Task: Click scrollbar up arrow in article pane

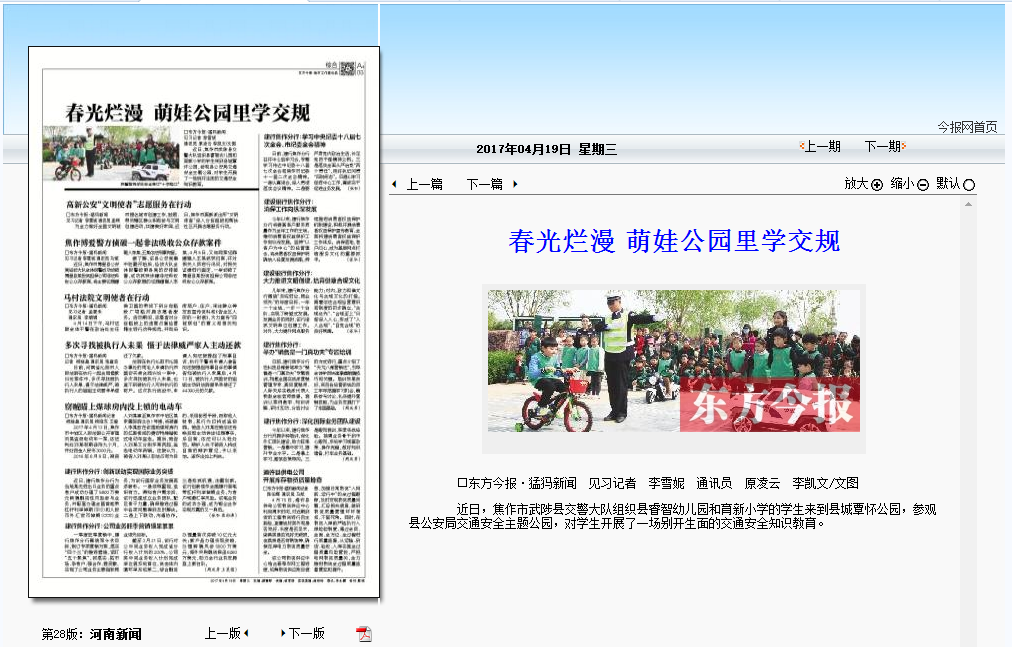Action: click(x=969, y=203)
